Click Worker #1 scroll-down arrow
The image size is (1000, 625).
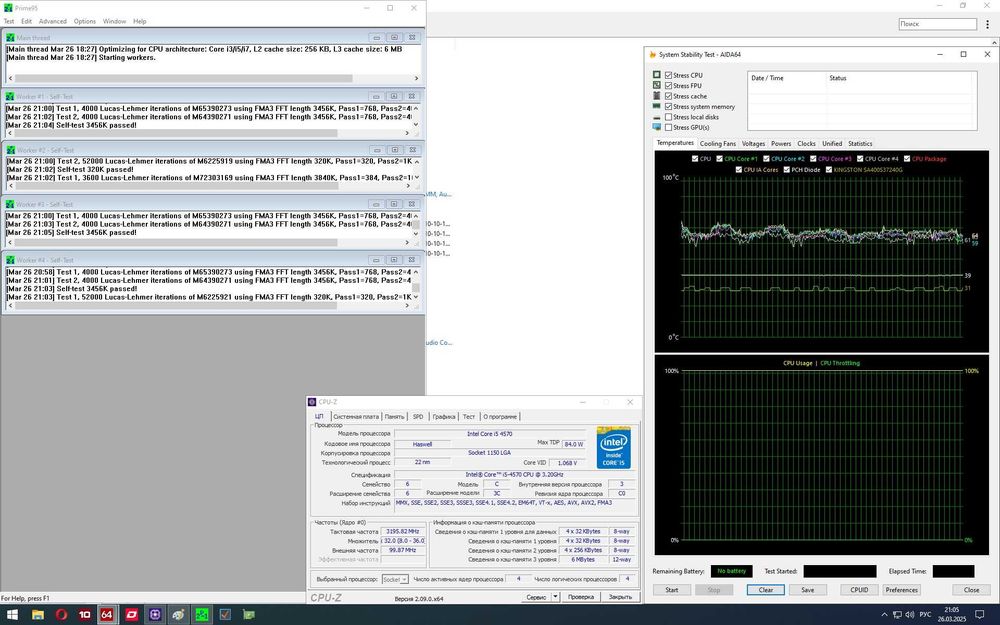[416, 124]
